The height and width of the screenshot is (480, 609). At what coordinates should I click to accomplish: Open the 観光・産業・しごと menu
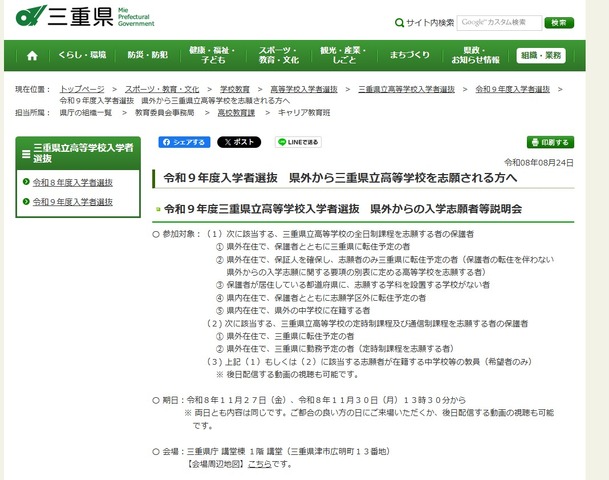[x=343, y=55]
